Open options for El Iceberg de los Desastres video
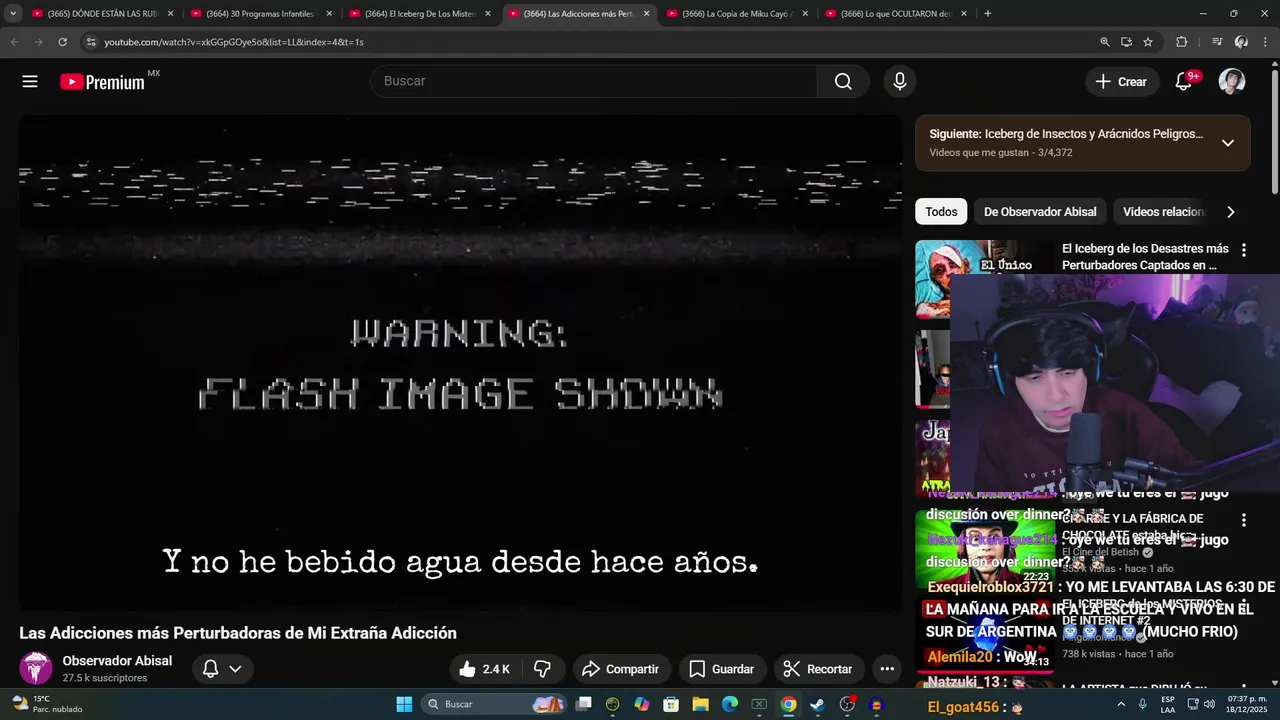Image resolution: width=1280 pixels, height=720 pixels. point(1244,250)
